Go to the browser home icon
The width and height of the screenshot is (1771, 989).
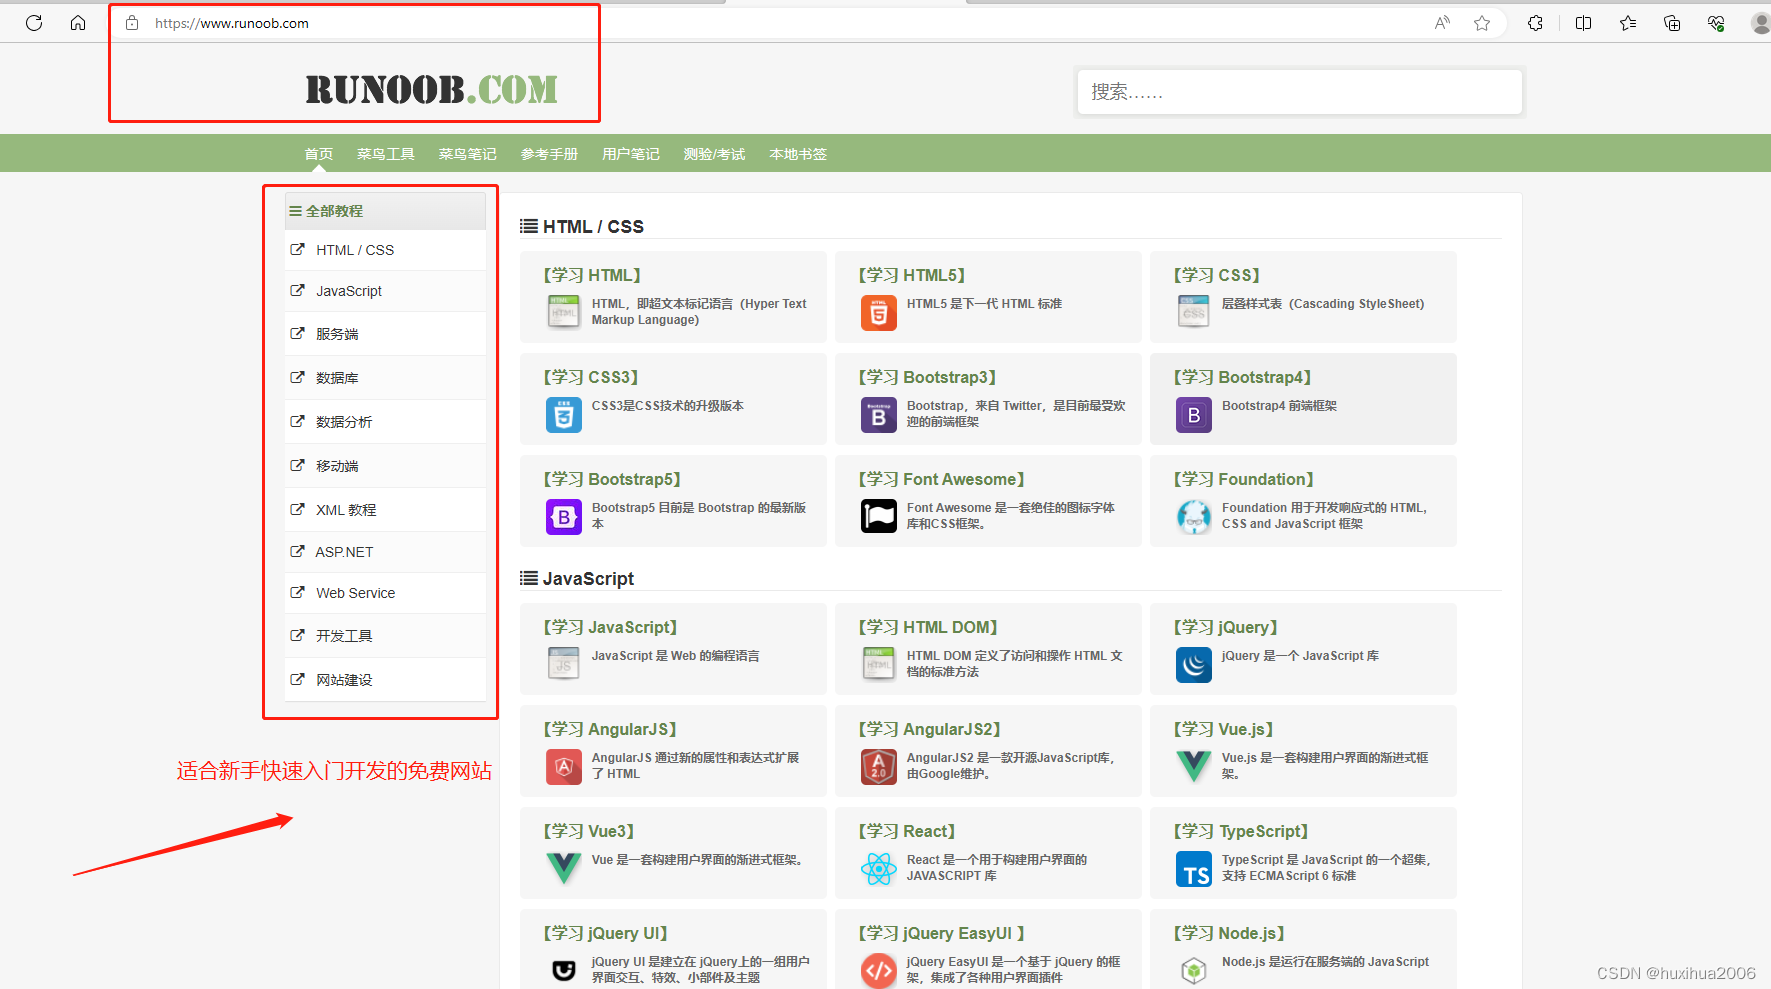click(78, 23)
